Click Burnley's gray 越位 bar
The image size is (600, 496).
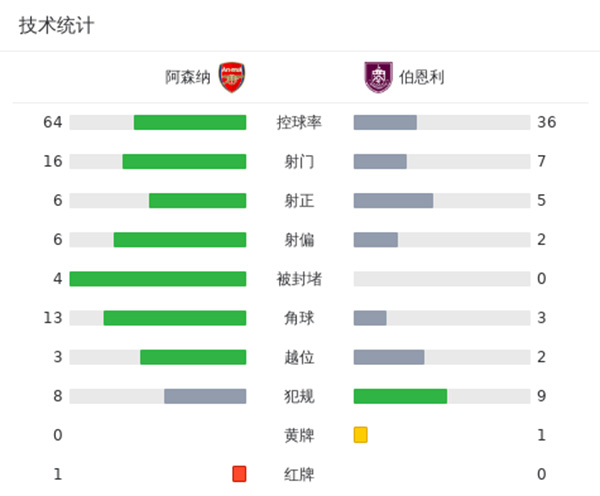coord(389,357)
